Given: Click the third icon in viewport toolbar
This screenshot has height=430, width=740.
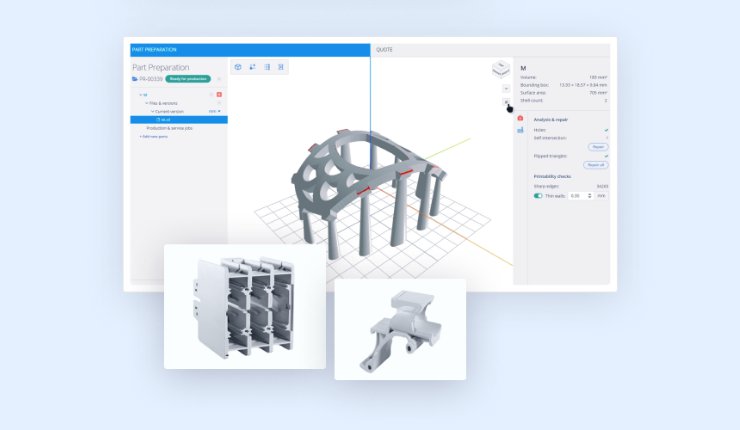Looking at the screenshot, I should coord(267,67).
